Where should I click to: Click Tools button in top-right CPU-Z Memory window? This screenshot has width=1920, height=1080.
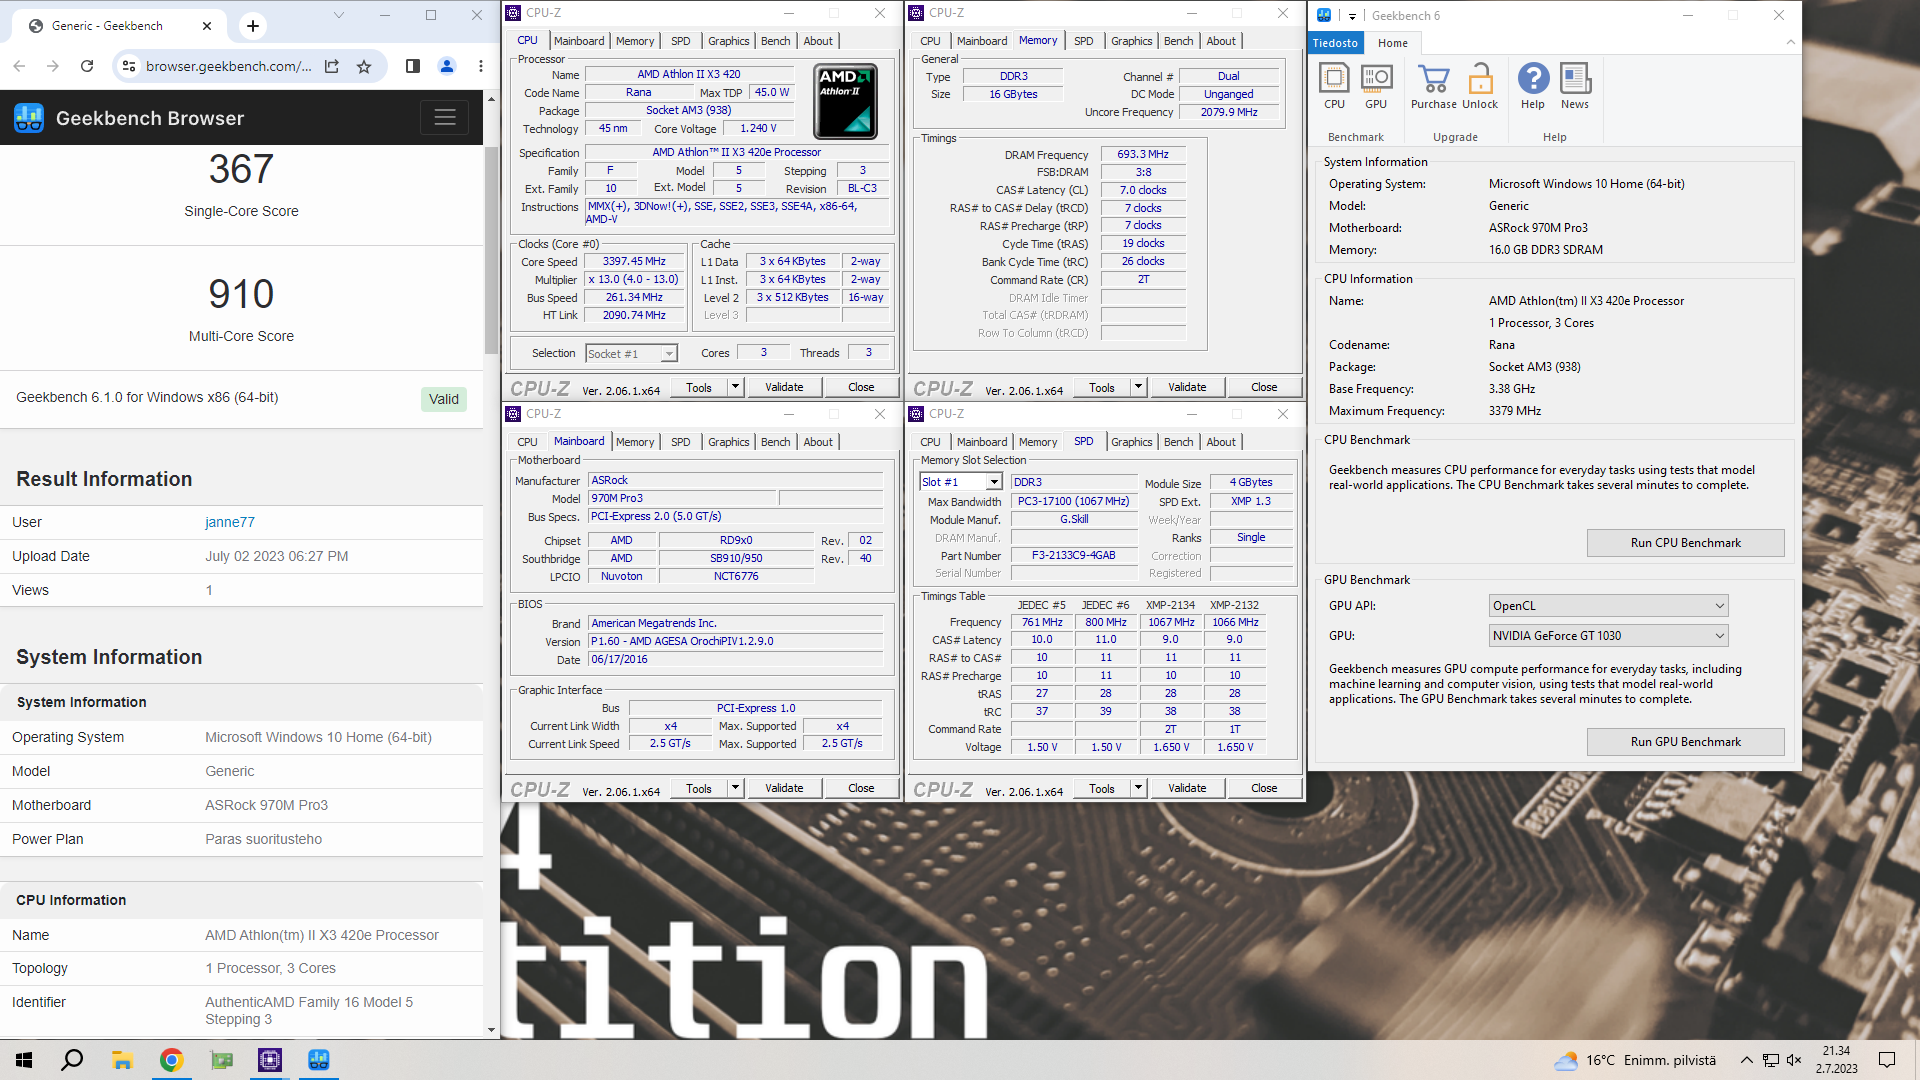1102,387
